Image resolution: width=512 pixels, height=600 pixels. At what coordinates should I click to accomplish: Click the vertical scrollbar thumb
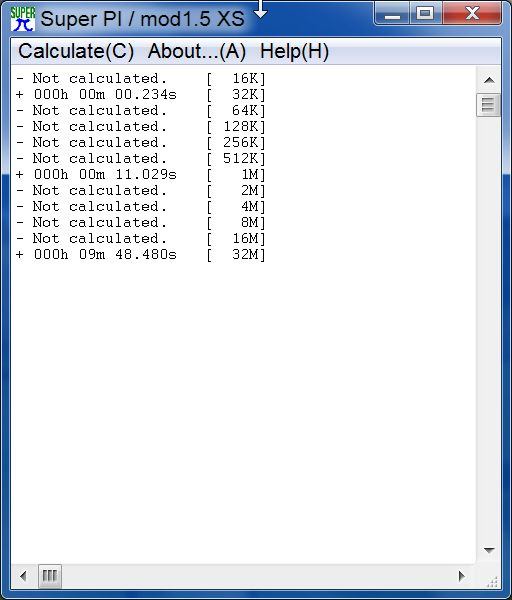489,104
